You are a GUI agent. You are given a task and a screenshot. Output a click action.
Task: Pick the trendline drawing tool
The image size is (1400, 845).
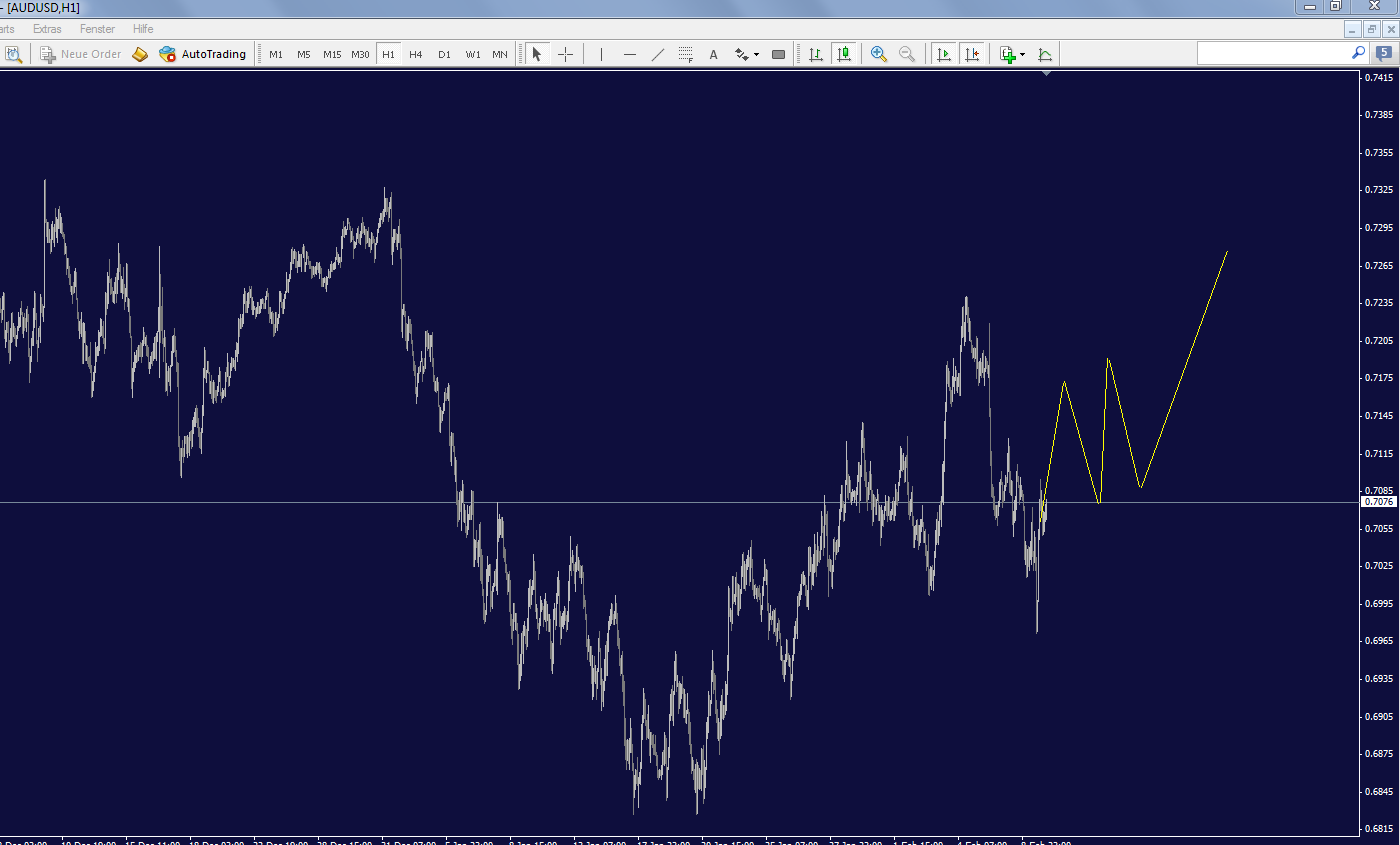[x=657, y=54]
